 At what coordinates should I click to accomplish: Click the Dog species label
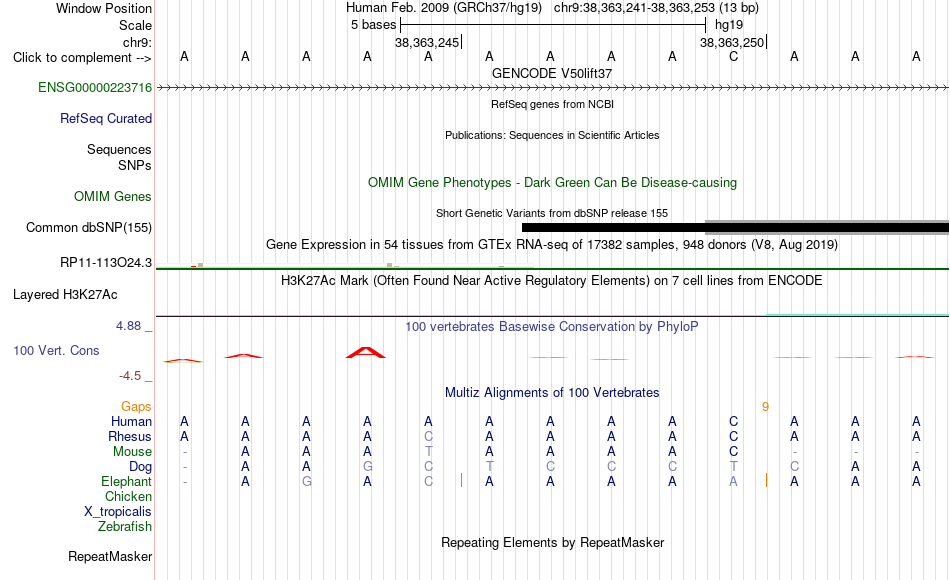[141, 467]
